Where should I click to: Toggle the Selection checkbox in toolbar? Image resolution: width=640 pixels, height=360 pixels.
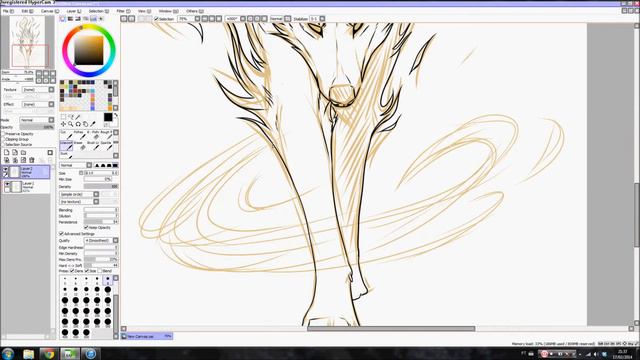click(156, 19)
